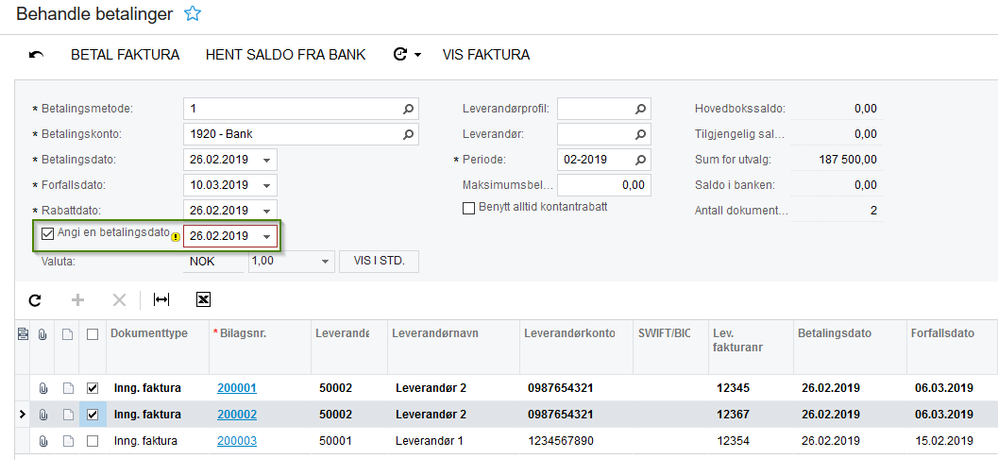Viewport: 998px width, 460px height.
Task: Click the Excel export icon in grid toolbar
Action: [x=203, y=299]
